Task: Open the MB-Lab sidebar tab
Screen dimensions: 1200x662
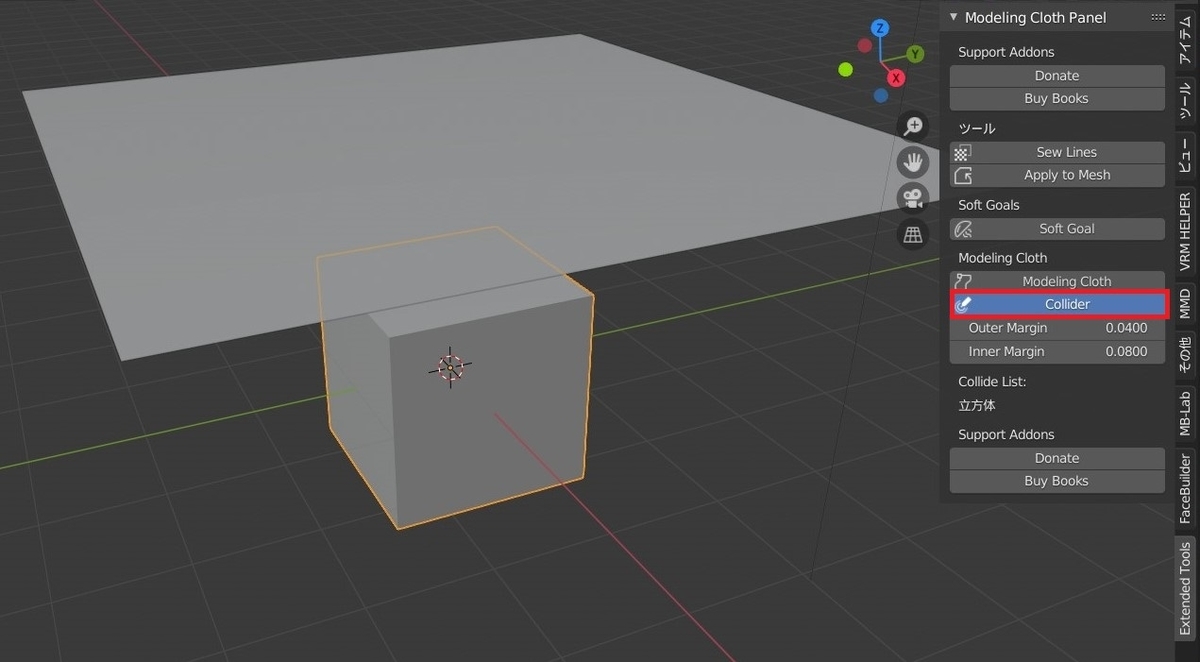Action: pos(1185,414)
